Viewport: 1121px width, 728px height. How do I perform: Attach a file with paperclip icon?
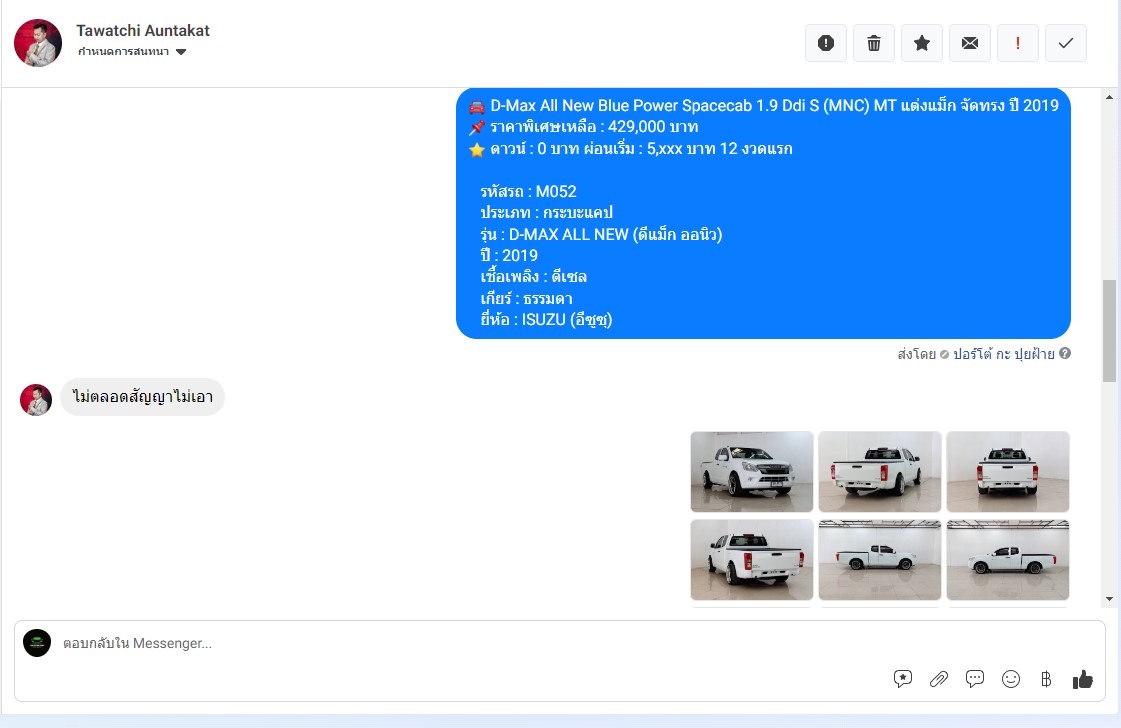tap(939, 679)
